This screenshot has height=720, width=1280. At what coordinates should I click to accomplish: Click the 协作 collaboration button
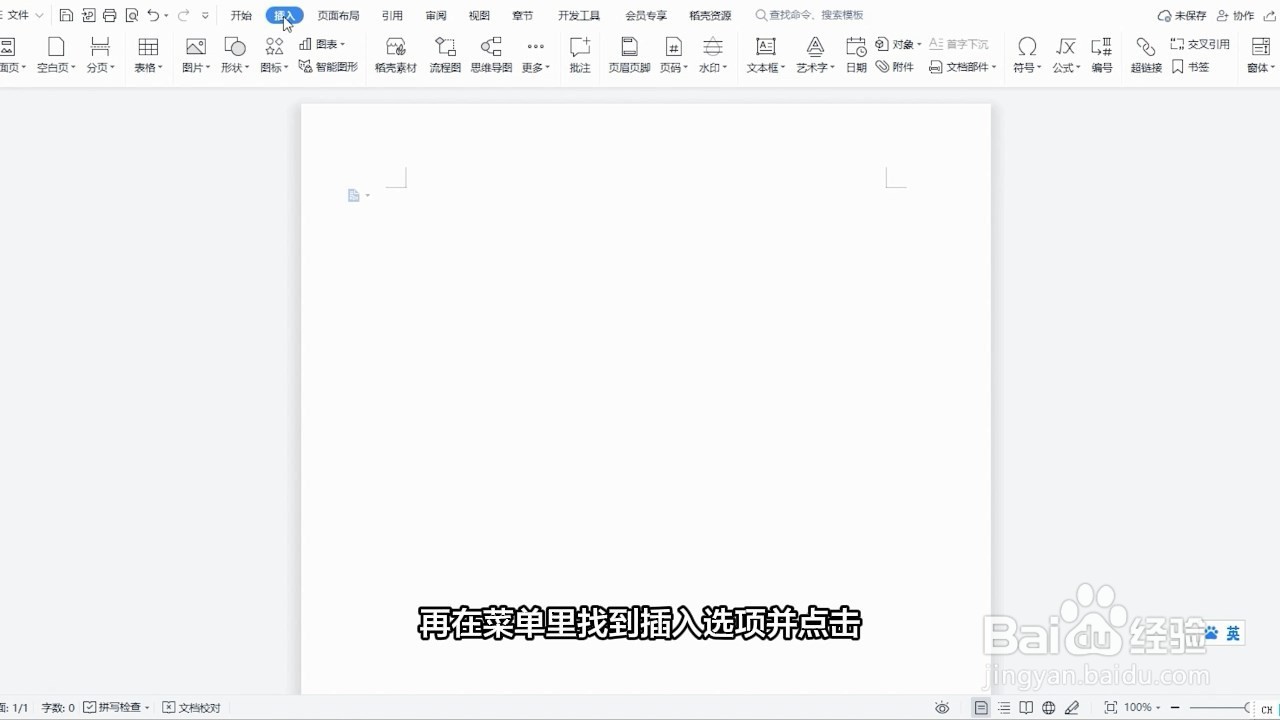[x=1235, y=15]
